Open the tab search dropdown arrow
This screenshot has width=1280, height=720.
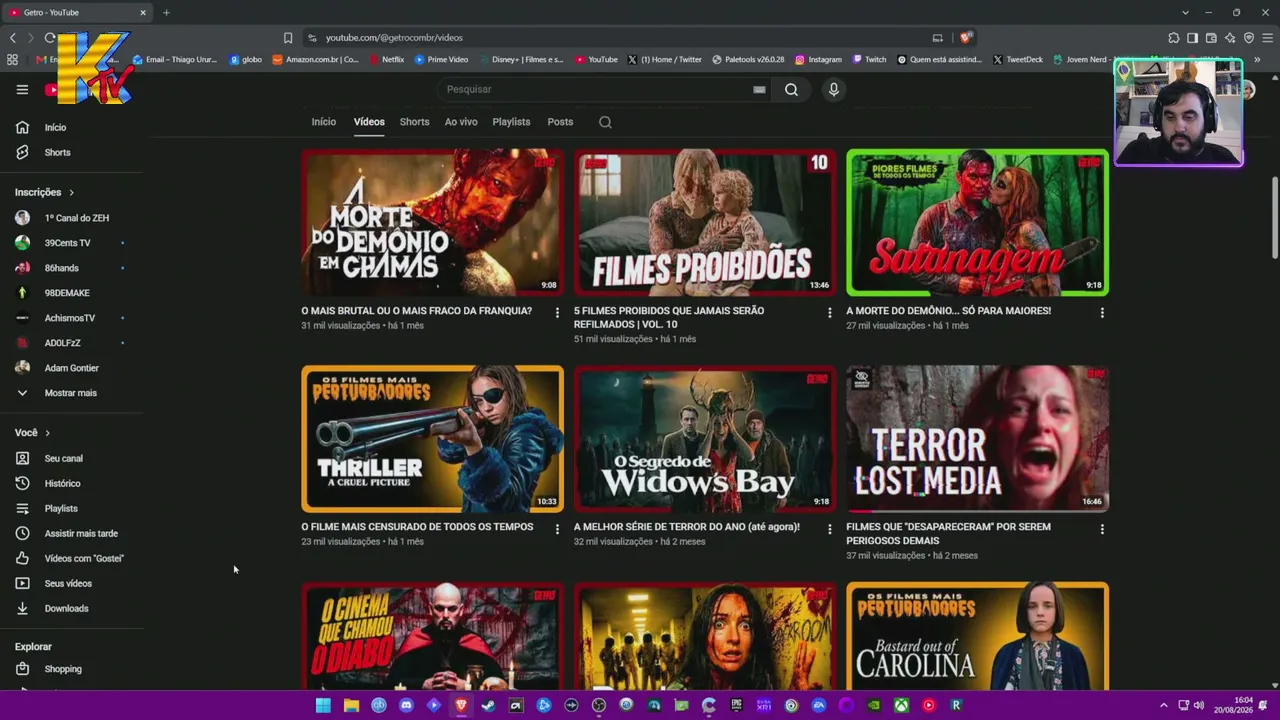(1185, 12)
